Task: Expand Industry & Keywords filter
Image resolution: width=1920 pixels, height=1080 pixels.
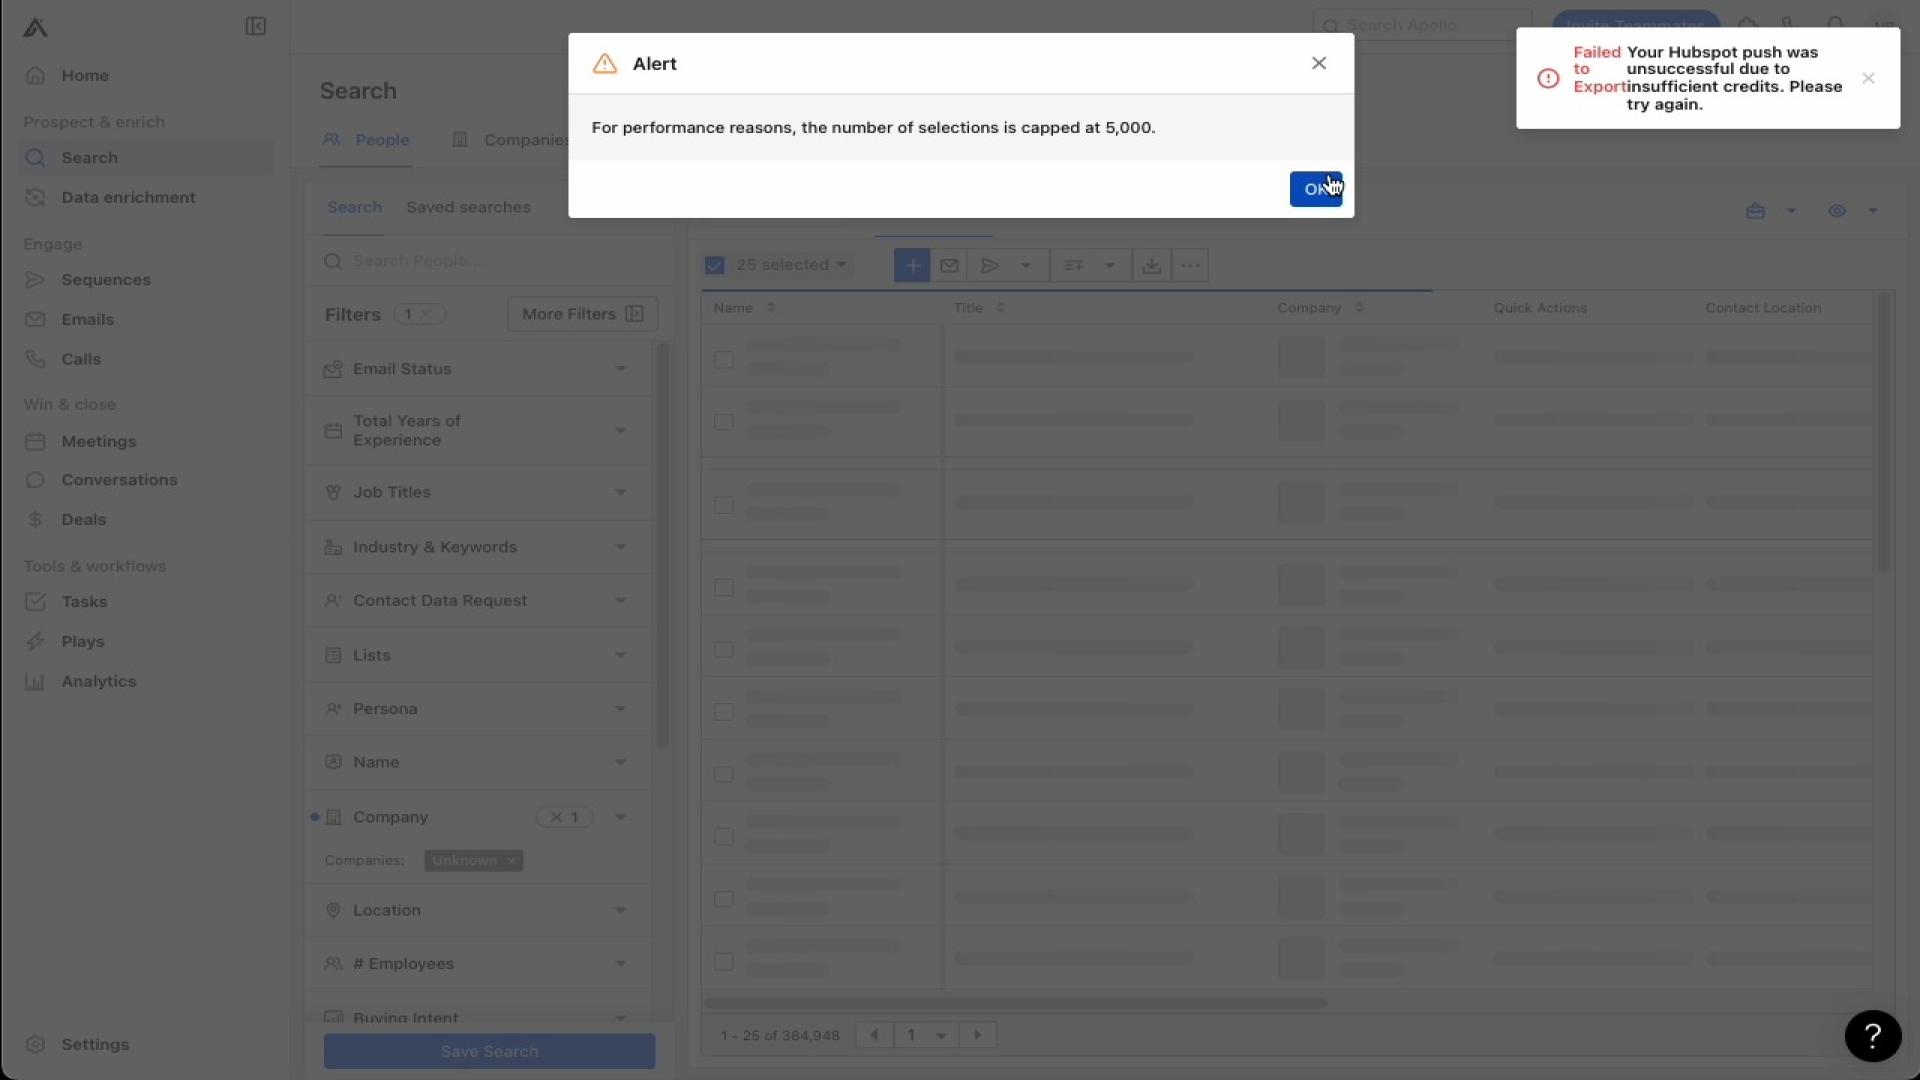Action: pos(477,547)
